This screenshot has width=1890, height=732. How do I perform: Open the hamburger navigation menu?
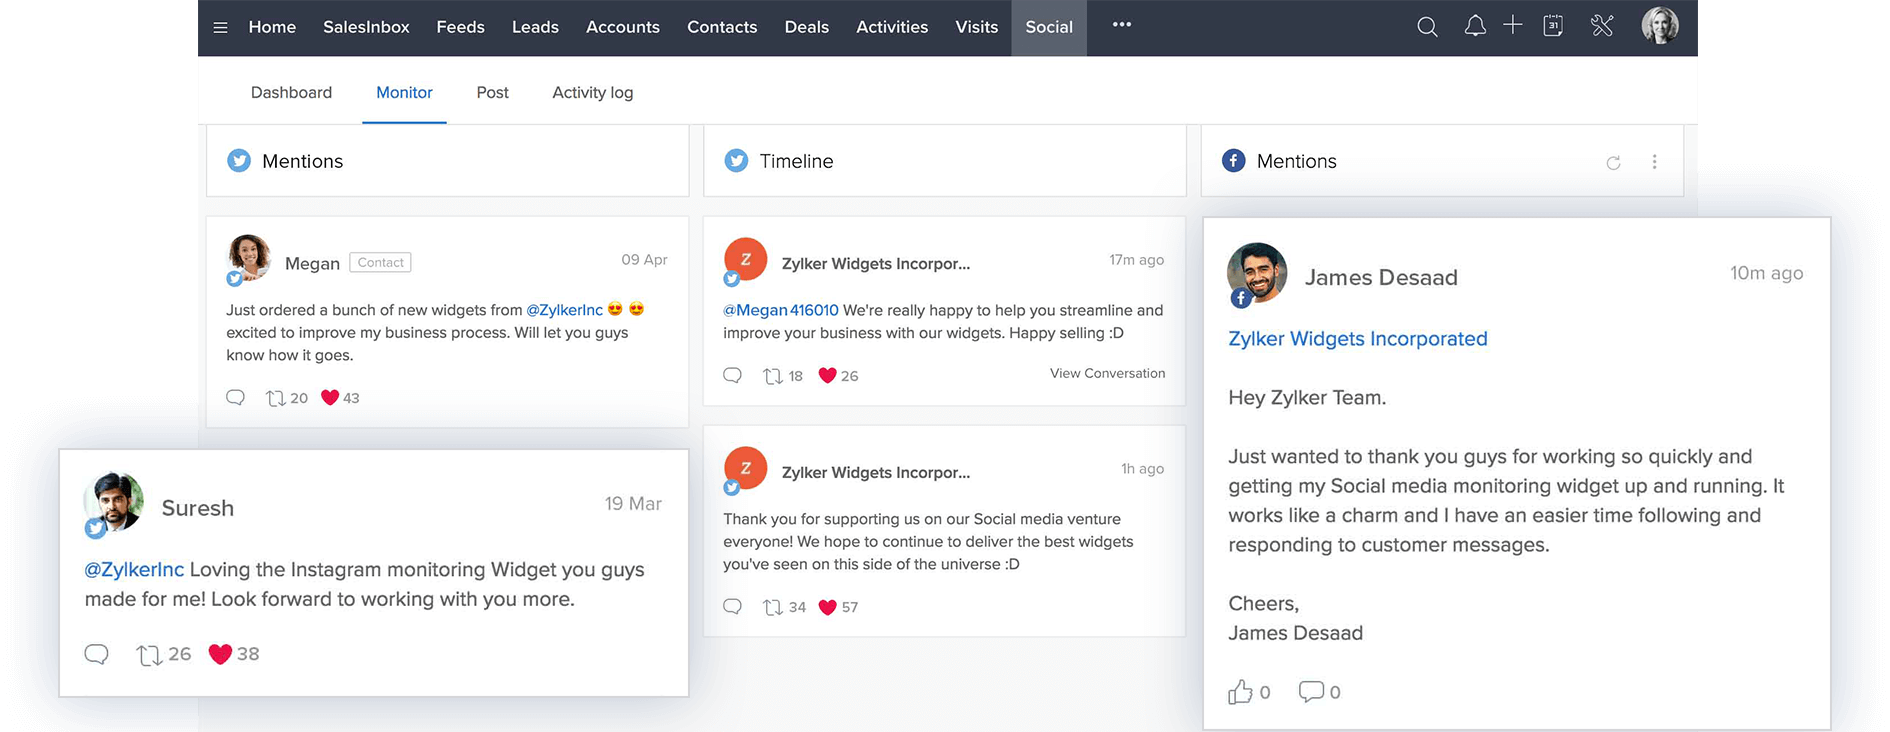click(221, 27)
